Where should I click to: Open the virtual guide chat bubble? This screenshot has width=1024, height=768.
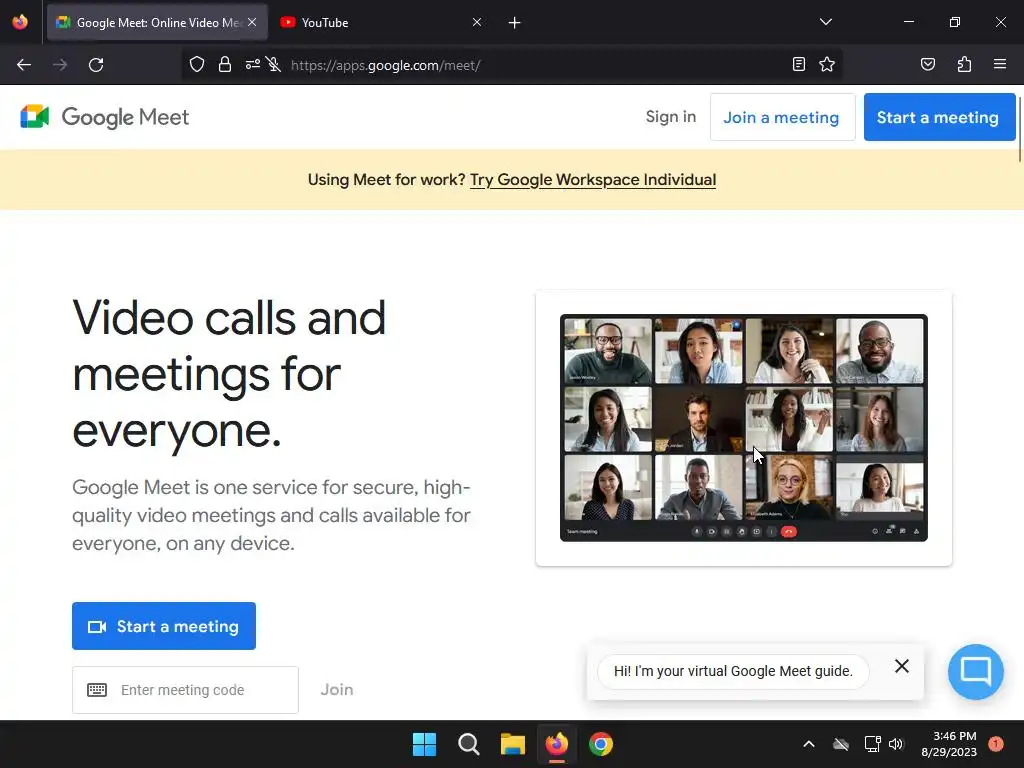coord(976,671)
